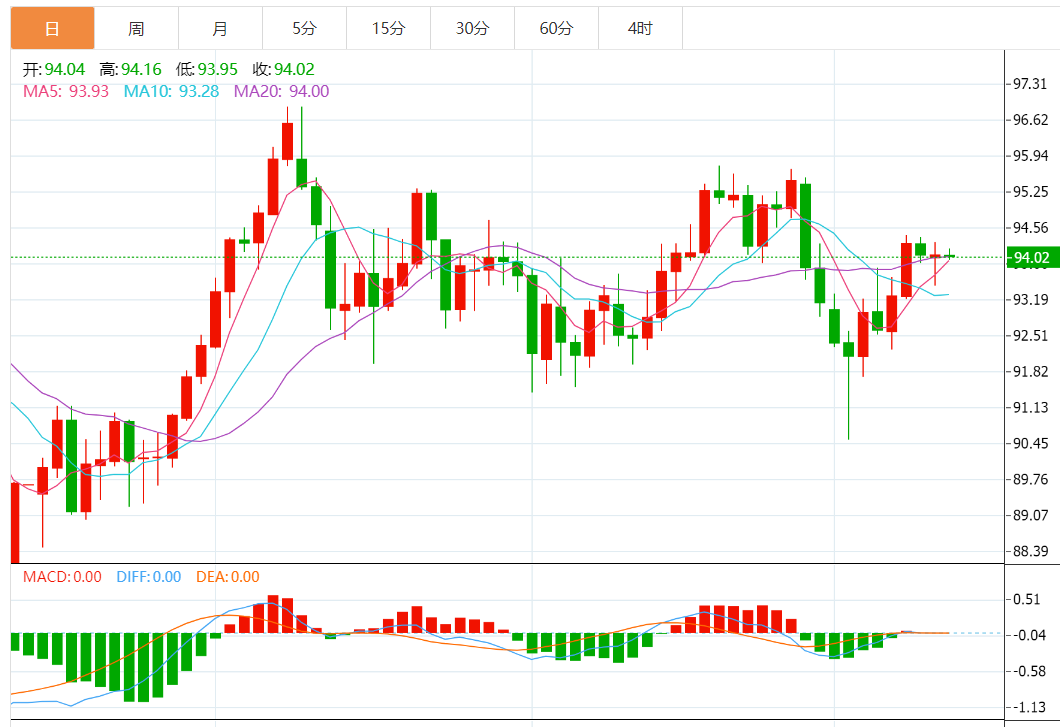Click the 93.19 price axis label
Image resolution: width=1060 pixels, height=727 pixels.
(1030, 300)
